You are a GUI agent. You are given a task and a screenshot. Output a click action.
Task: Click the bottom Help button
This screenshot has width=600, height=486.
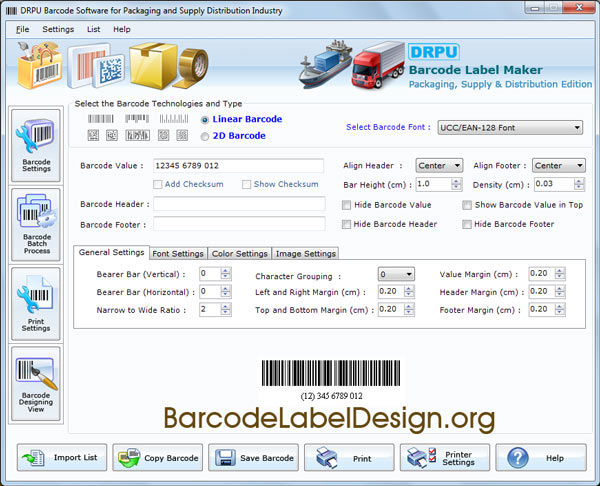[x=541, y=457]
